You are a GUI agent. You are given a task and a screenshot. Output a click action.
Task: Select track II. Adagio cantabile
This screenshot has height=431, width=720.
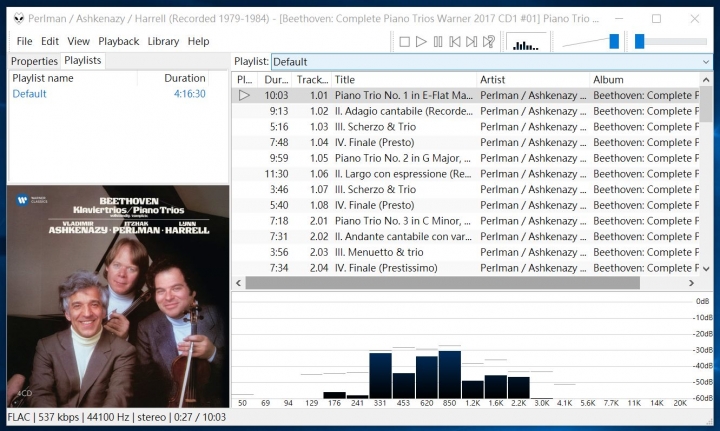466,111
